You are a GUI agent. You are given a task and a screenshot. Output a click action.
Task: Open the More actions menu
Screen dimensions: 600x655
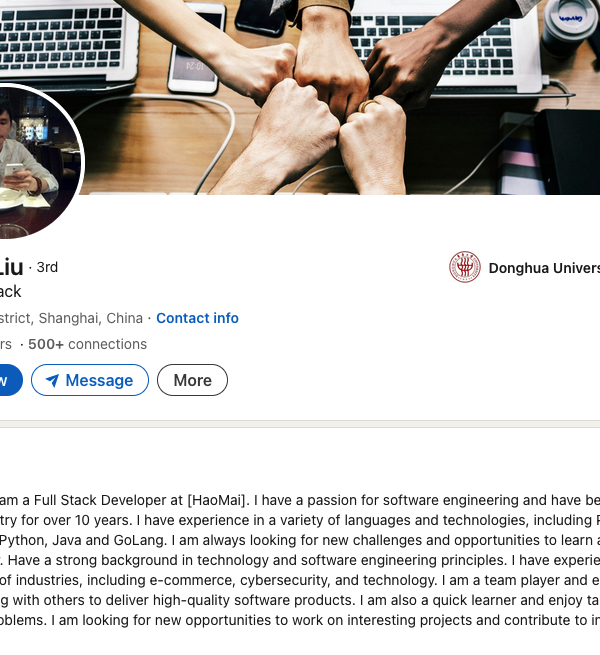pos(192,380)
